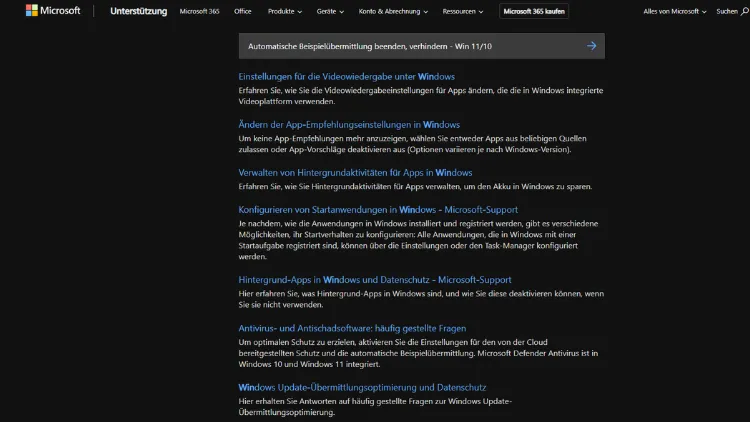750x422 pixels.
Task: Open Ändern der App-Empfehlungseinstellungen in Windows
Action: coord(349,124)
